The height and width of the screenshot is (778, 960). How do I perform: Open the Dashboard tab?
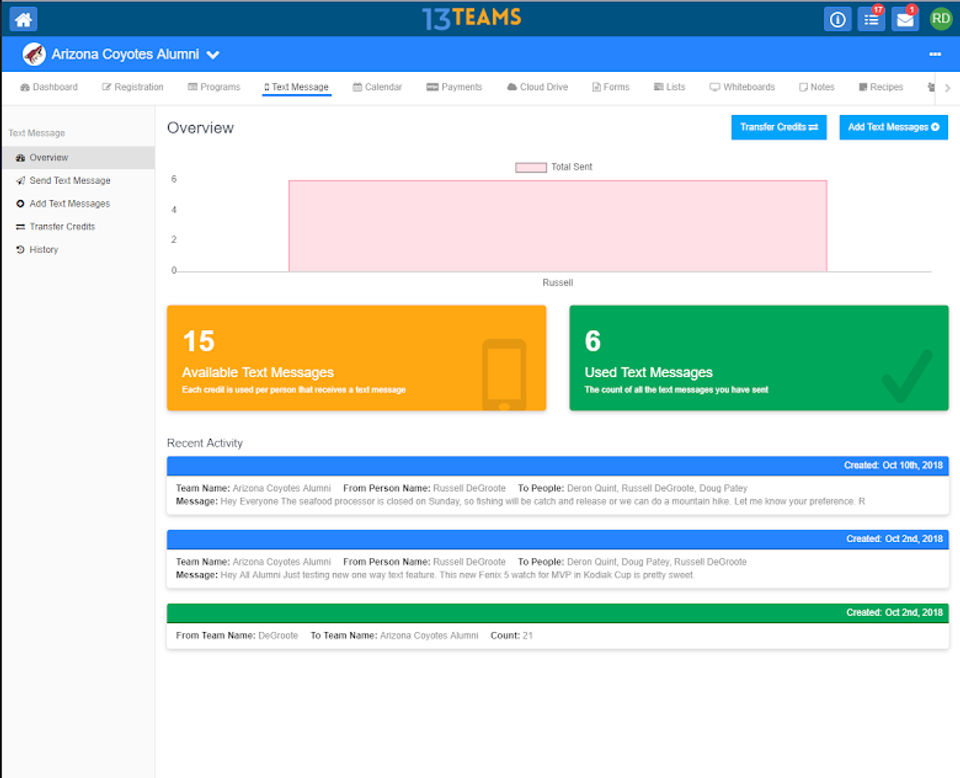coord(49,87)
